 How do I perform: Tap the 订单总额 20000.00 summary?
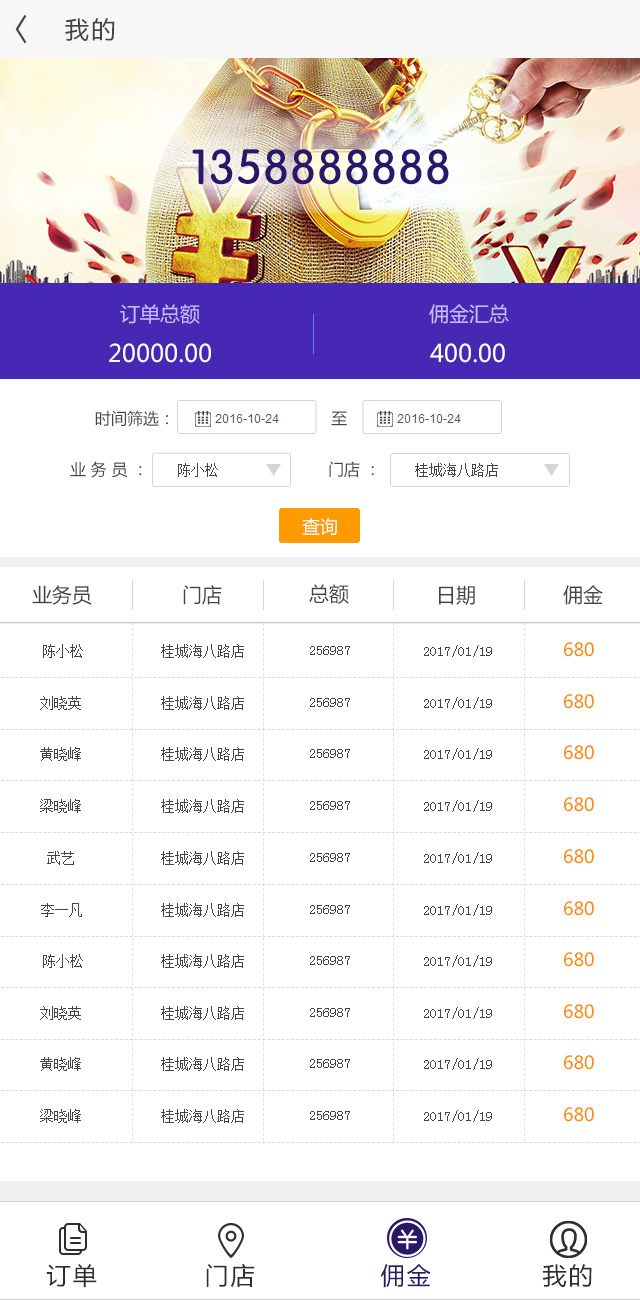tap(160, 333)
